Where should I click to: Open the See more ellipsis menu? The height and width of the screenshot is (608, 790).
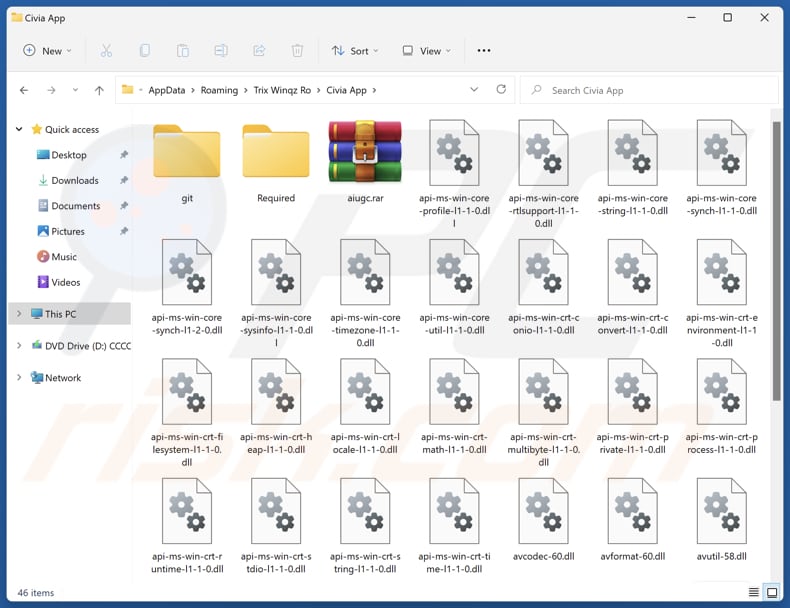[484, 50]
